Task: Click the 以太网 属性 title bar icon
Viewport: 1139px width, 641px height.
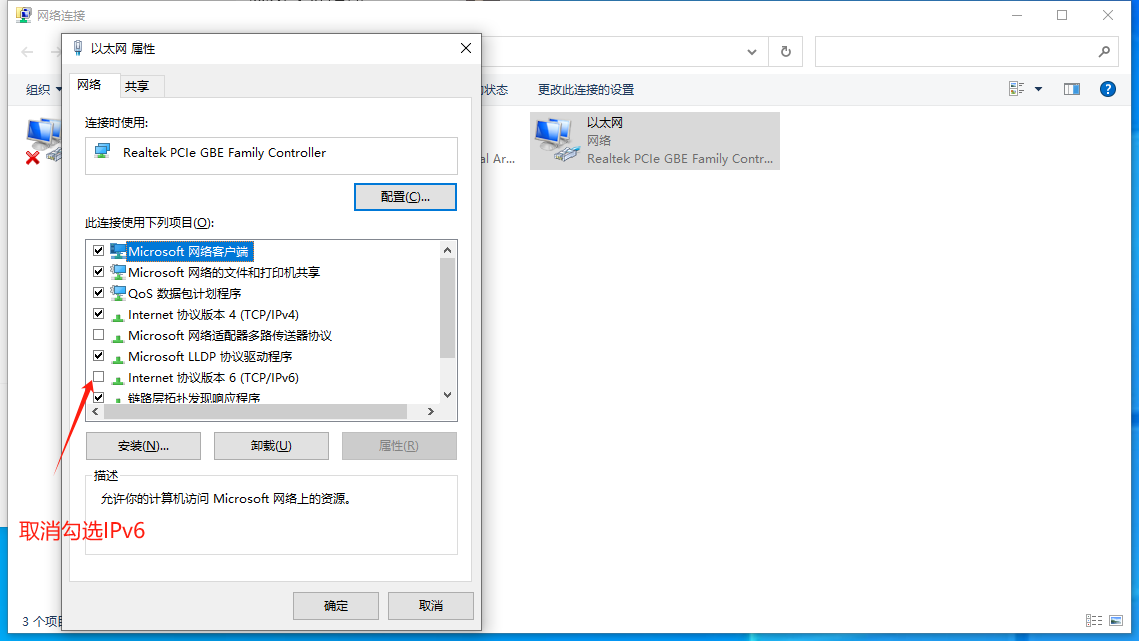Action: tap(78, 48)
